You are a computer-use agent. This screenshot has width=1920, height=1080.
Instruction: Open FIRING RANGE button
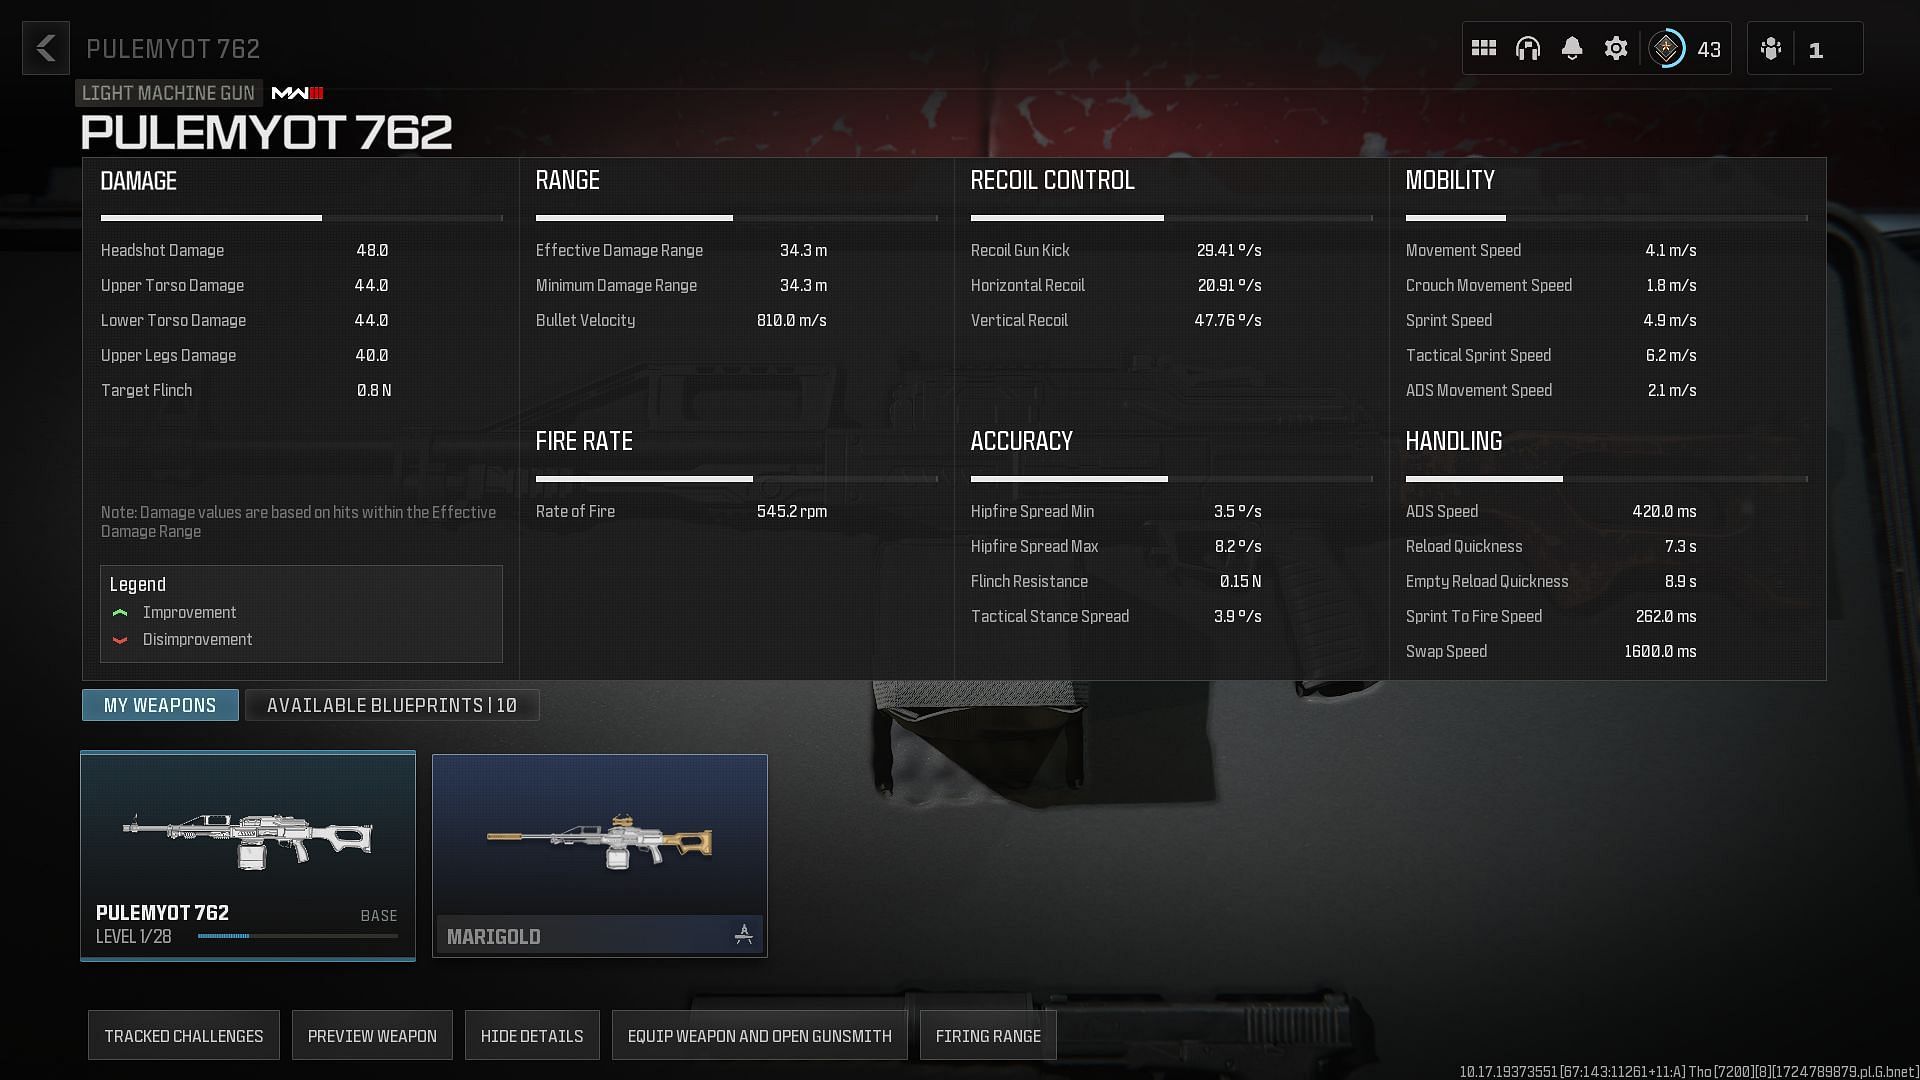[x=988, y=1034]
